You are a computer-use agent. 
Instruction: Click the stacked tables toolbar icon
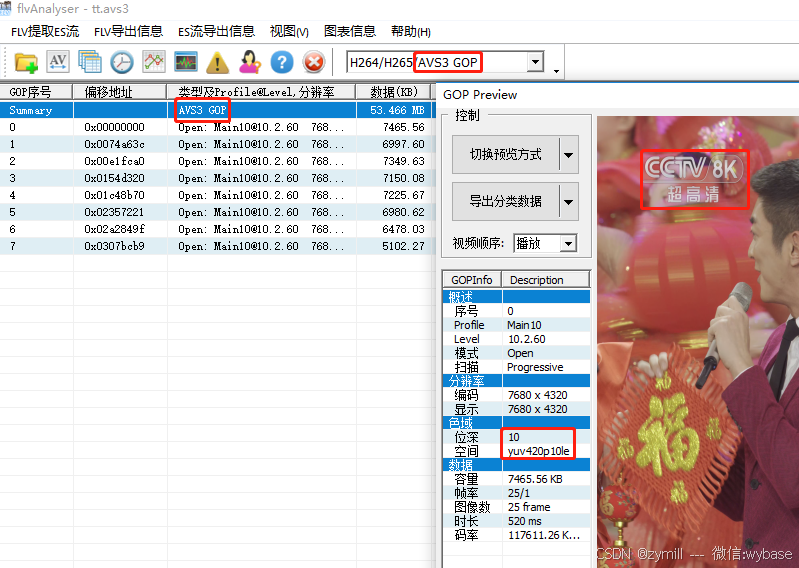[x=90, y=62]
